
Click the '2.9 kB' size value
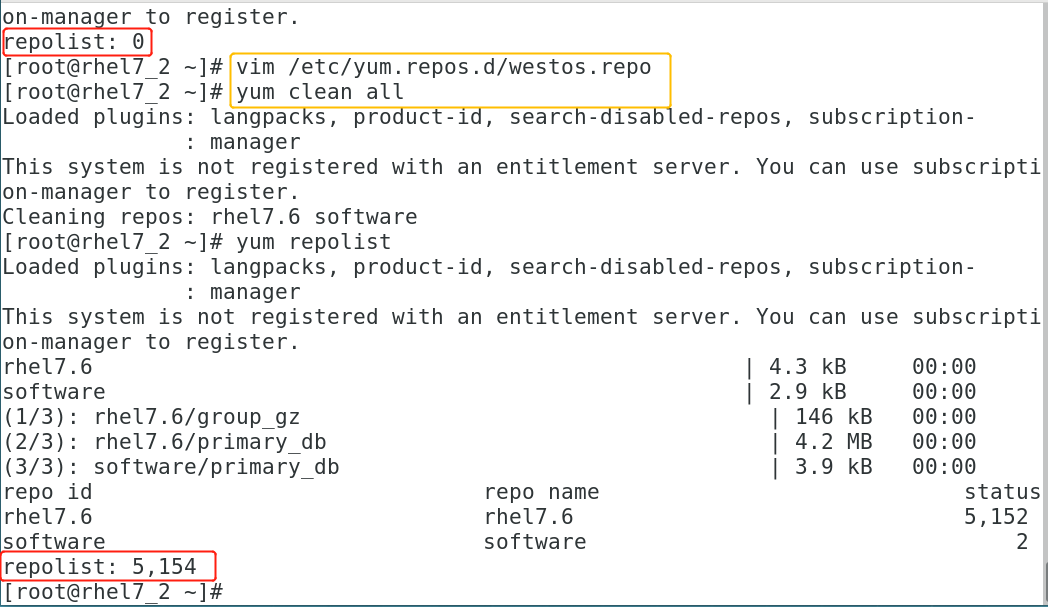(x=807, y=391)
